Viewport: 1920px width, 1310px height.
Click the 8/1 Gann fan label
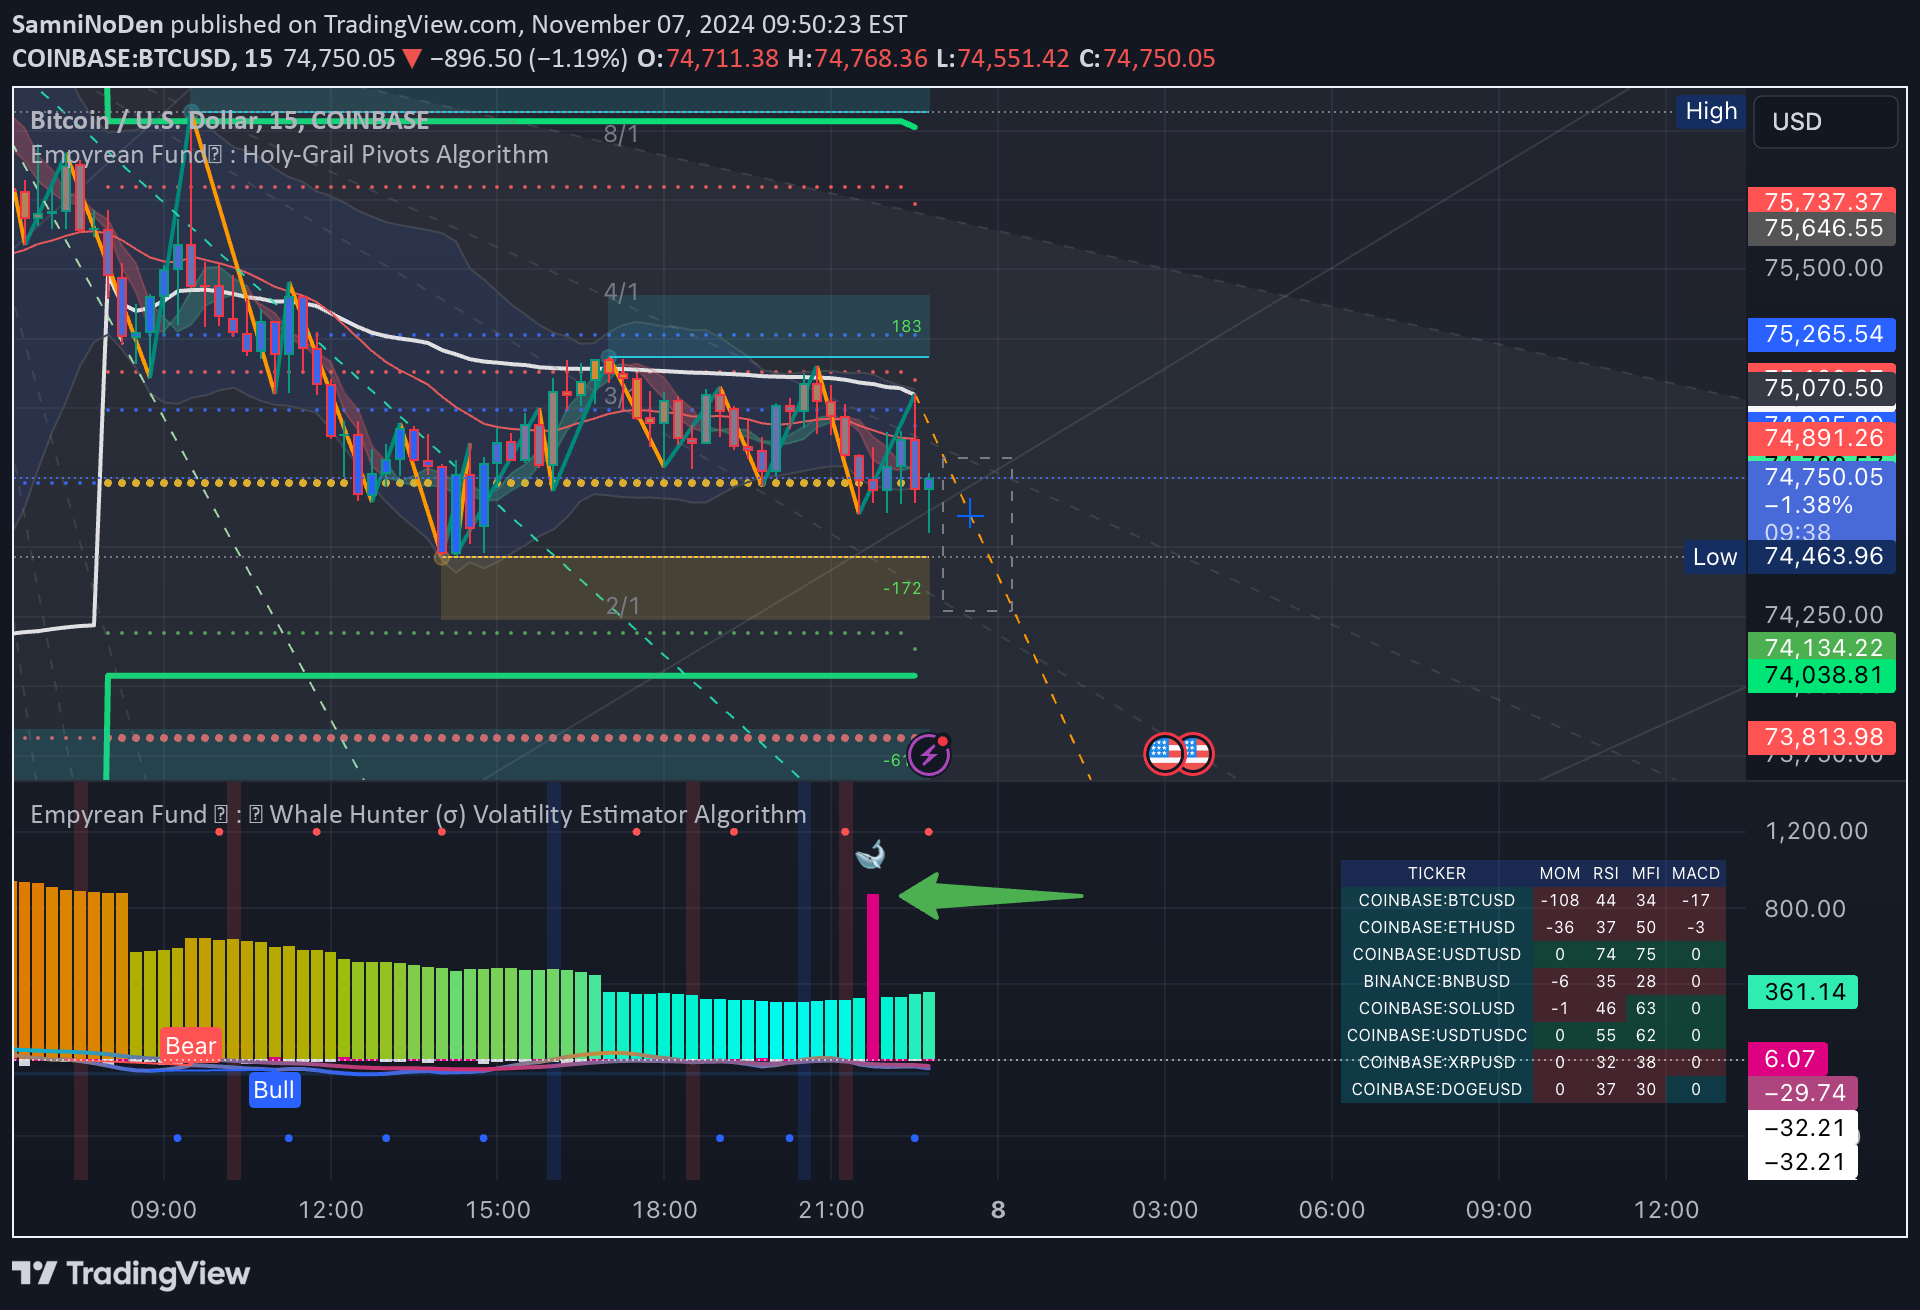pos(621,134)
